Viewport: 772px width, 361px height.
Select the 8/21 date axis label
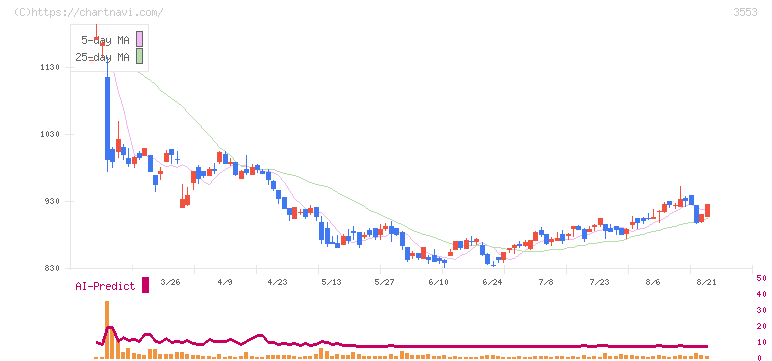tap(707, 282)
